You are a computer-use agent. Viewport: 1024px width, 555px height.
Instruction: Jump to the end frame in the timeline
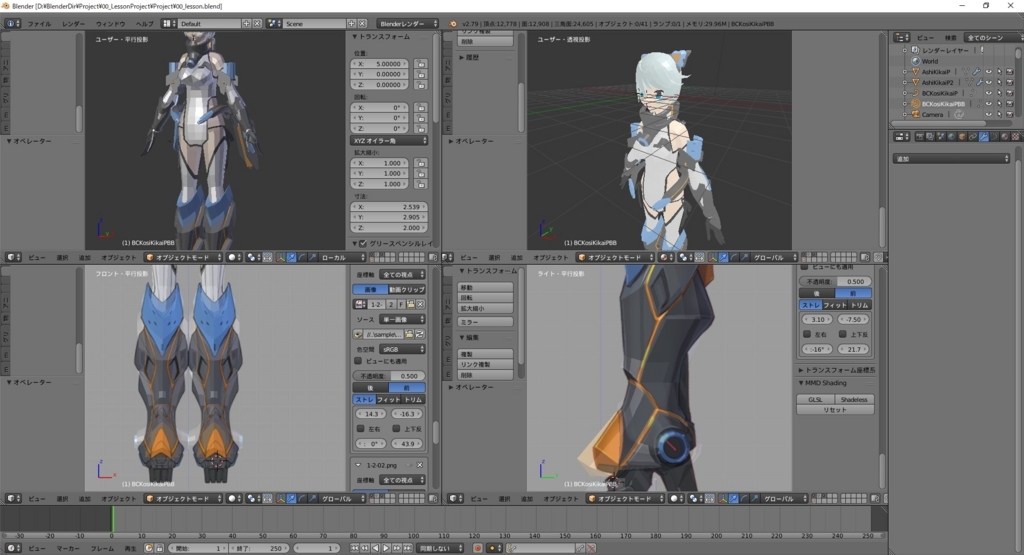pyautogui.click(x=408, y=548)
